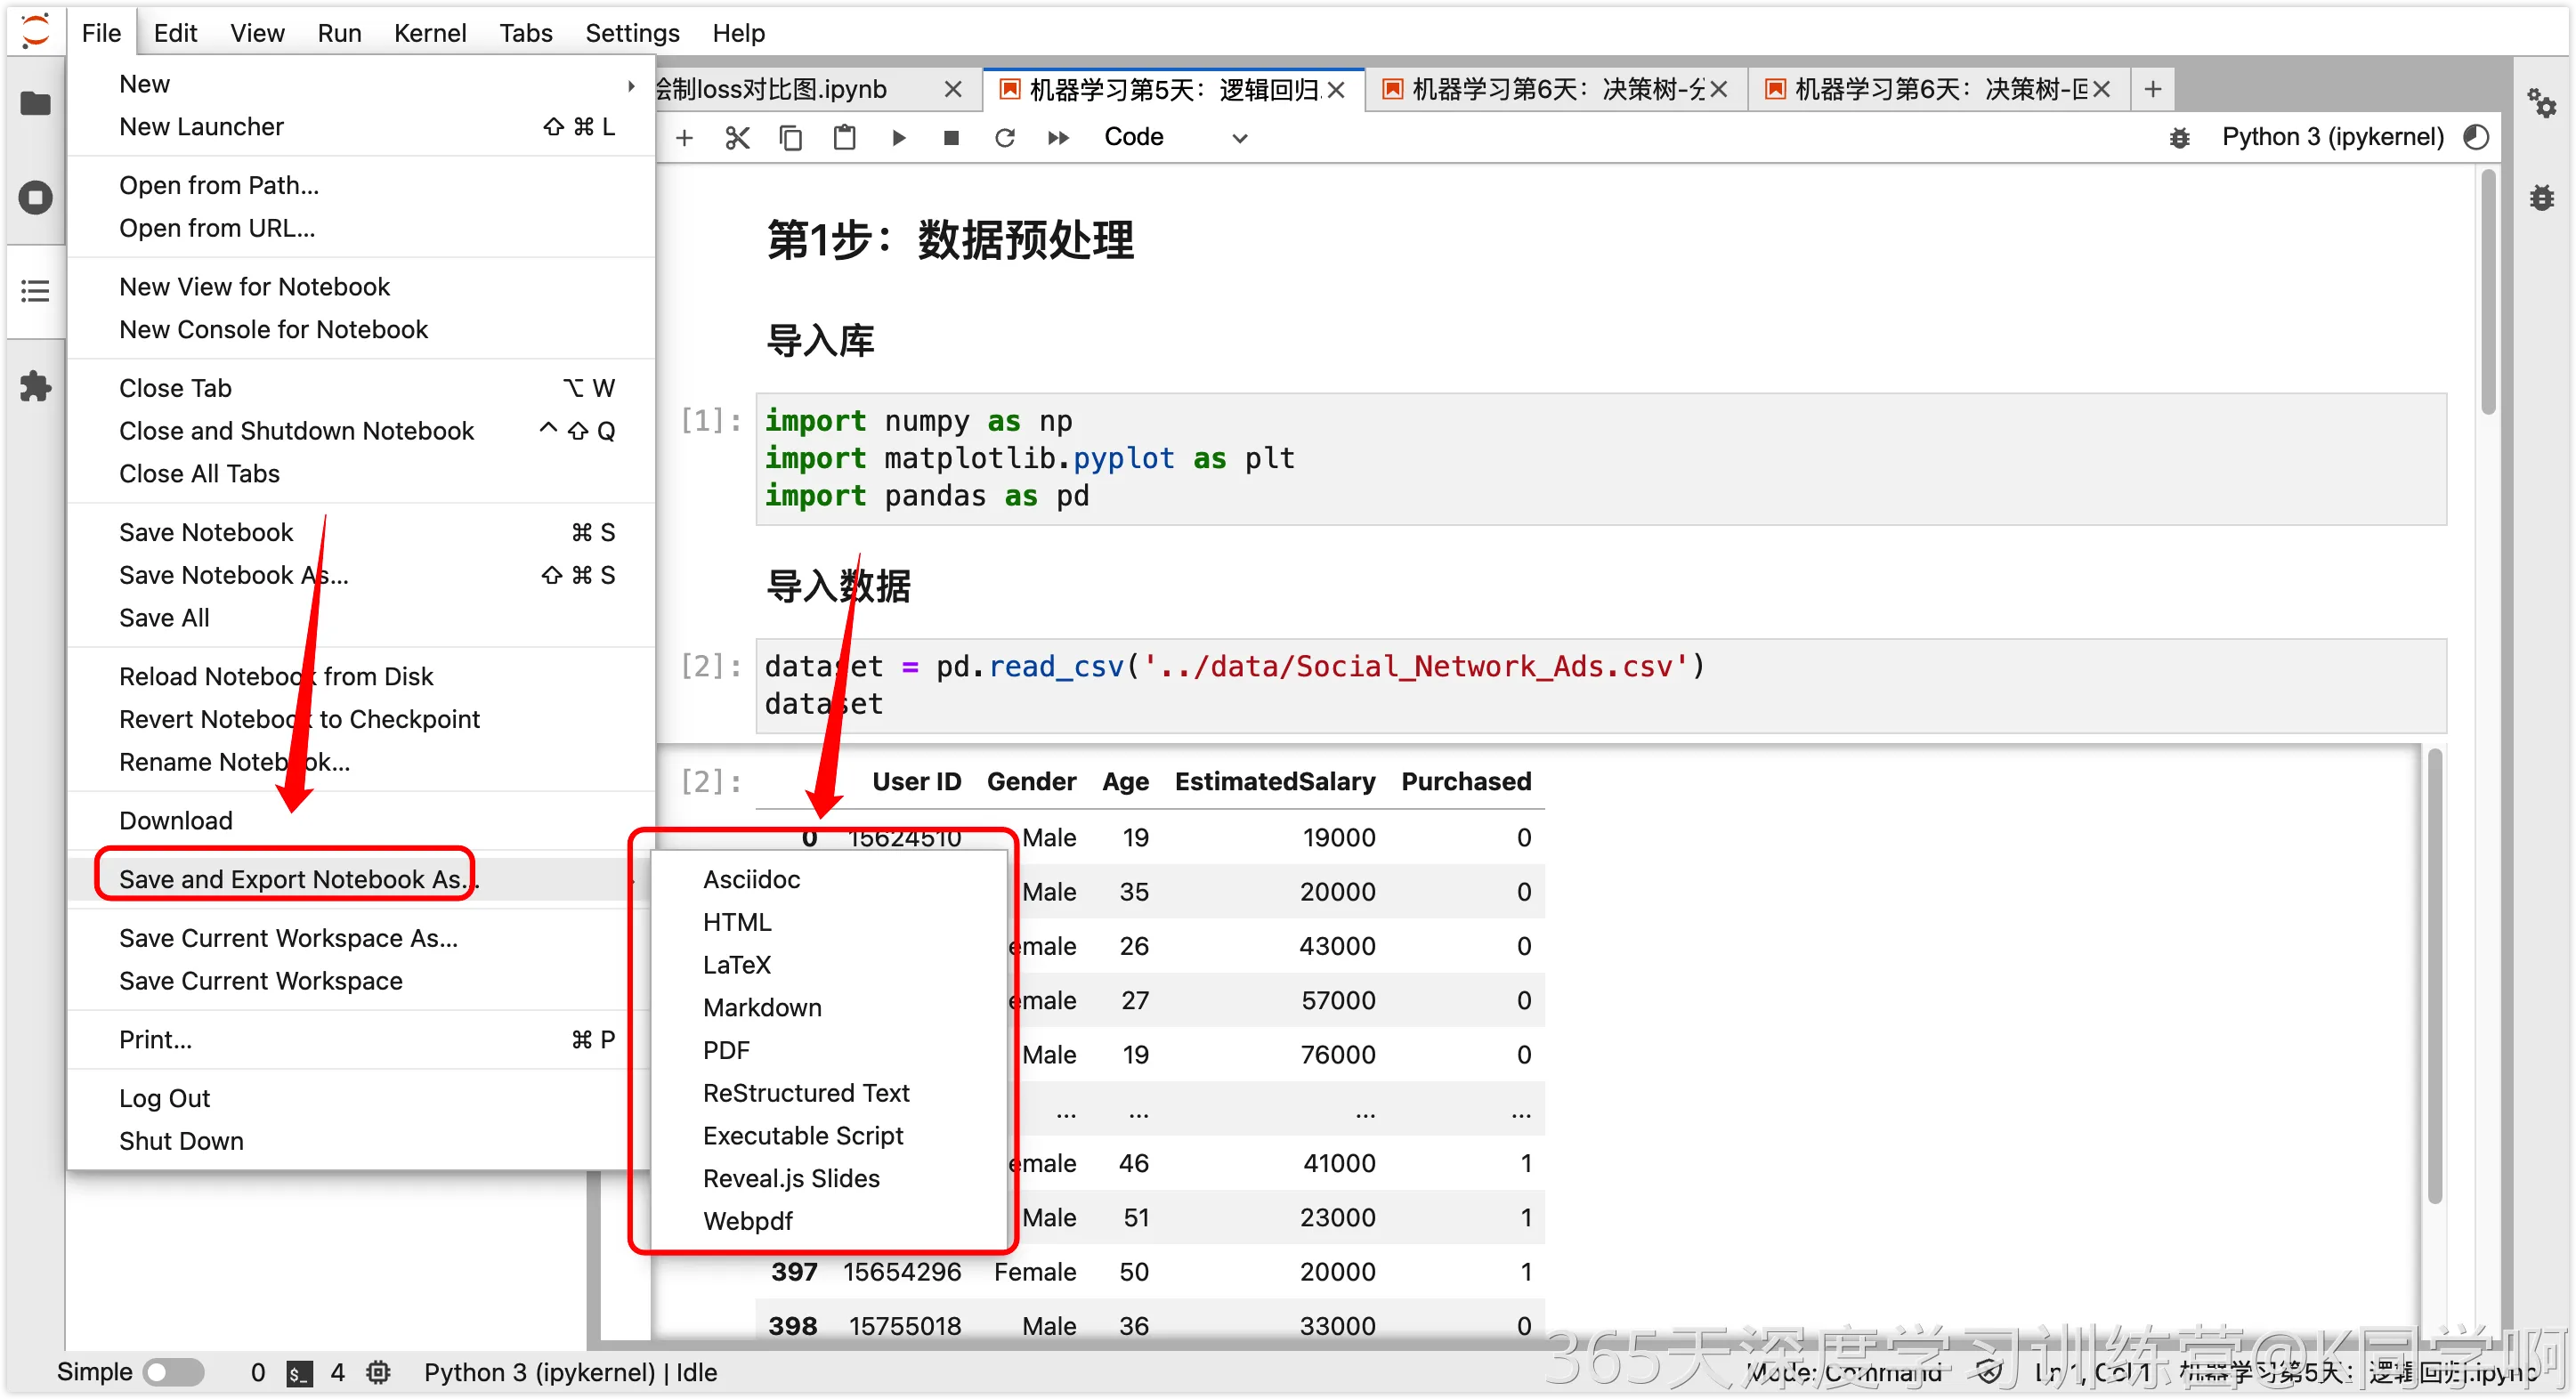
Task: Select Save and Export Notebook As entry
Action: [361, 879]
